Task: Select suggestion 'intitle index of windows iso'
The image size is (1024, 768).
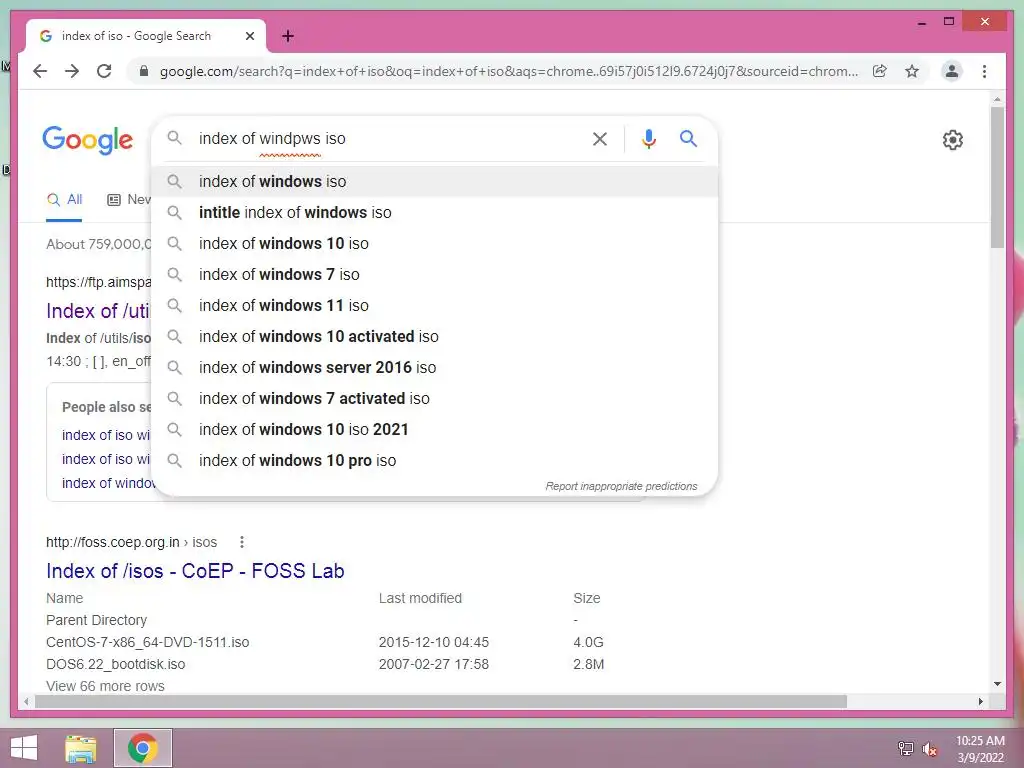Action: 434,212
